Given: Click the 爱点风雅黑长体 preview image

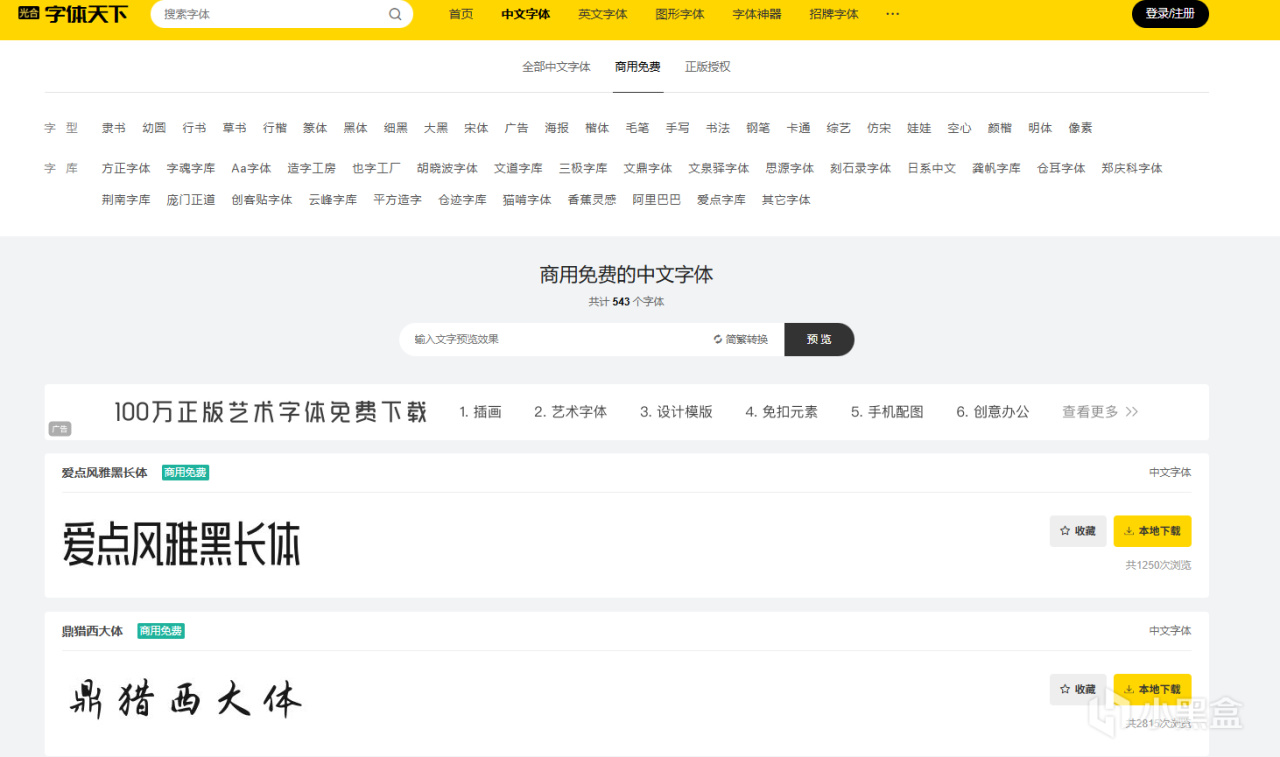Looking at the screenshot, I should pos(181,544).
